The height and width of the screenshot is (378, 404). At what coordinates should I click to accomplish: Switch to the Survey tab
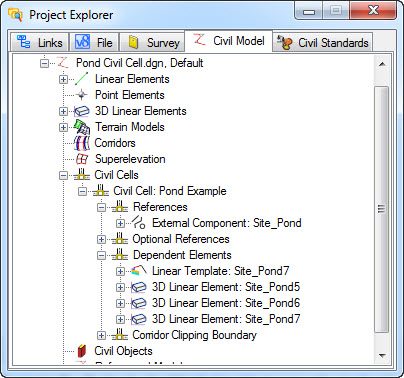point(152,42)
